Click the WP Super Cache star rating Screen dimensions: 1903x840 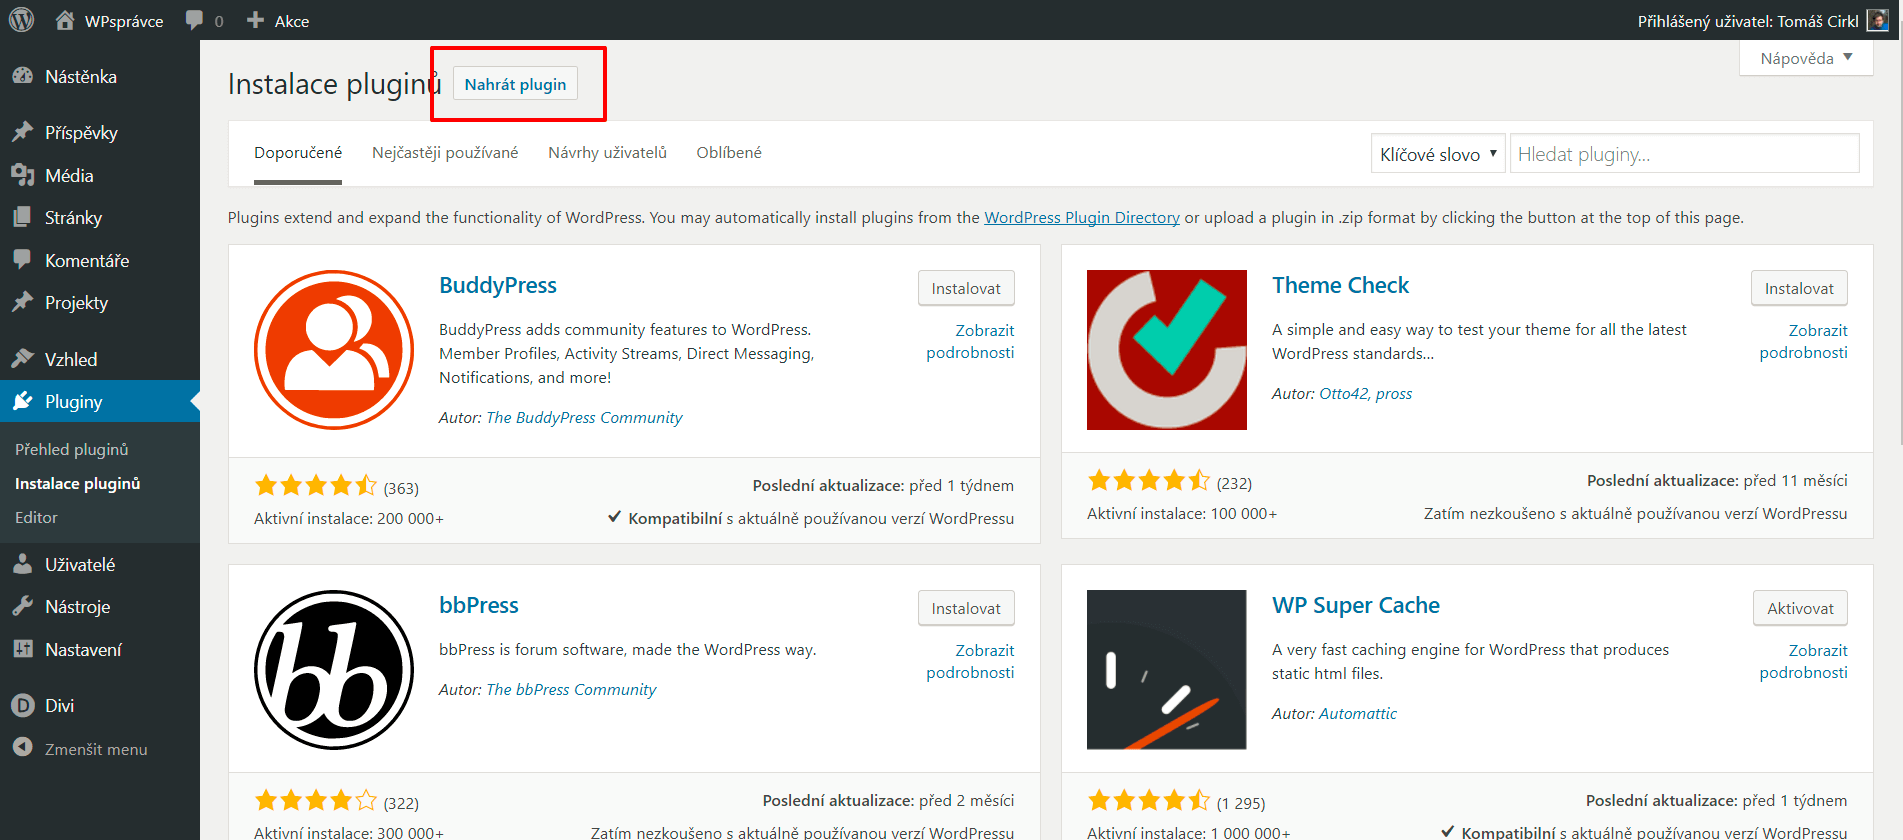1148,800
